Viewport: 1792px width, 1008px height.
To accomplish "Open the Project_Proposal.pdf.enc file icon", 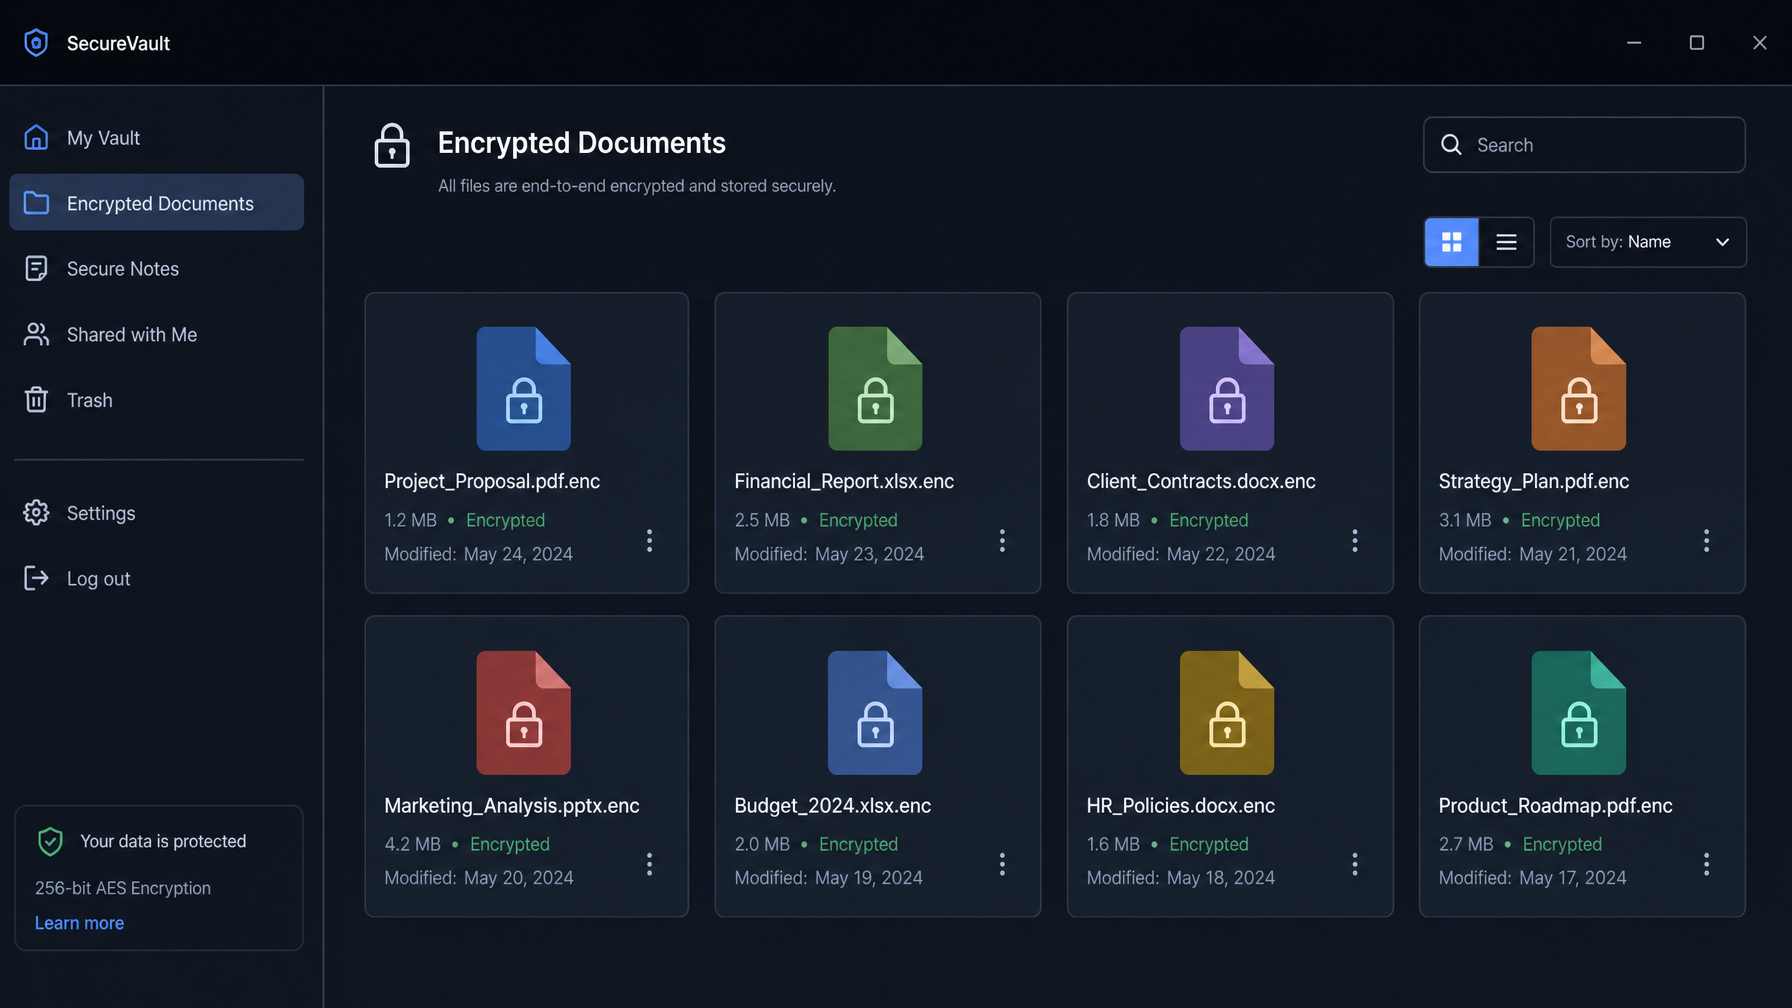I will coord(523,388).
